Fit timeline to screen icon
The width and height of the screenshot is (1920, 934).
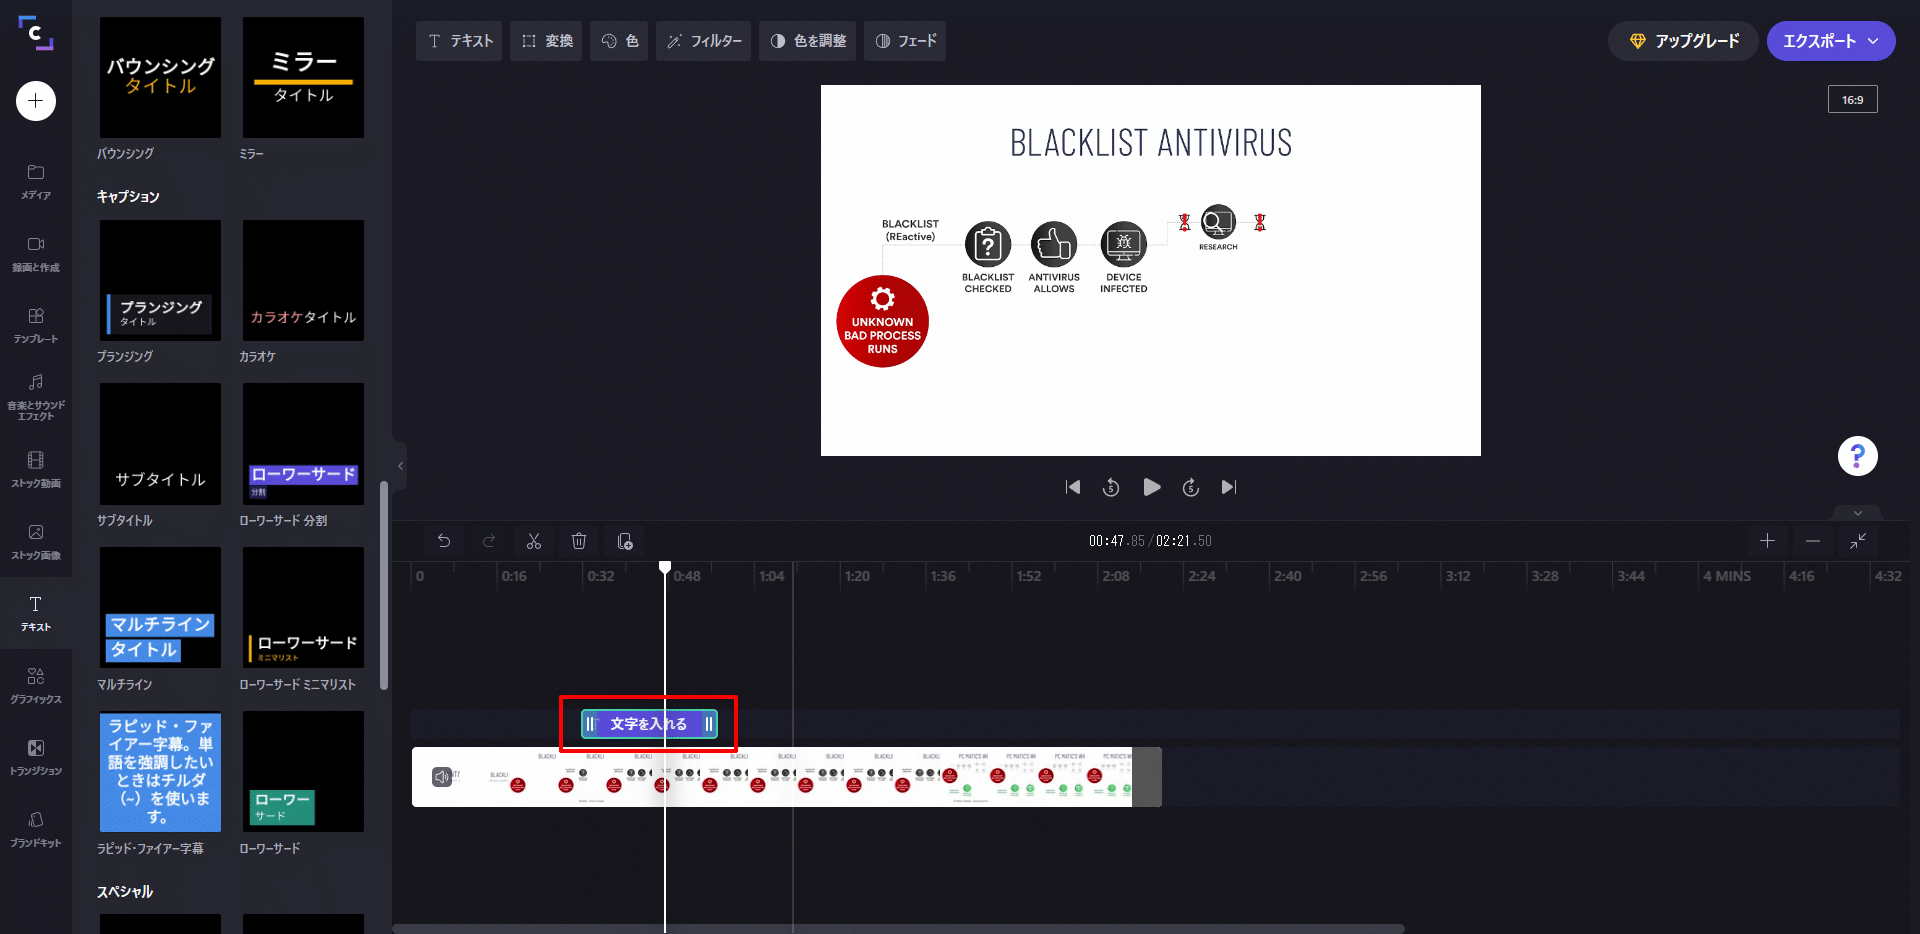pyautogui.click(x=1857, y=541)
